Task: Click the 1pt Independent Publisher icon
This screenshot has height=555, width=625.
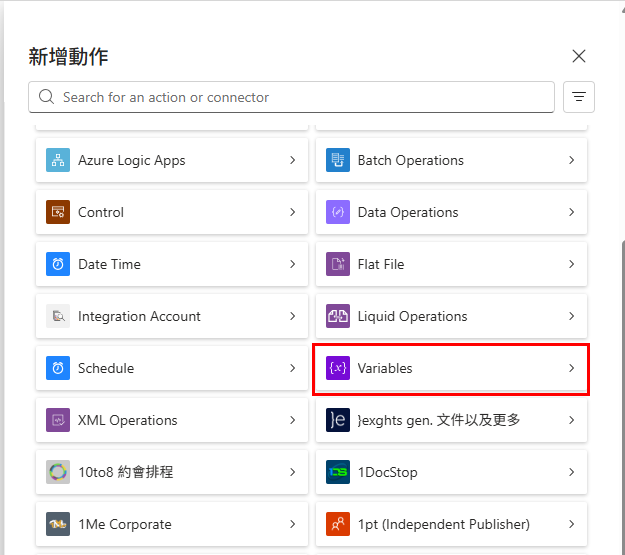Action: pos(338,524)
